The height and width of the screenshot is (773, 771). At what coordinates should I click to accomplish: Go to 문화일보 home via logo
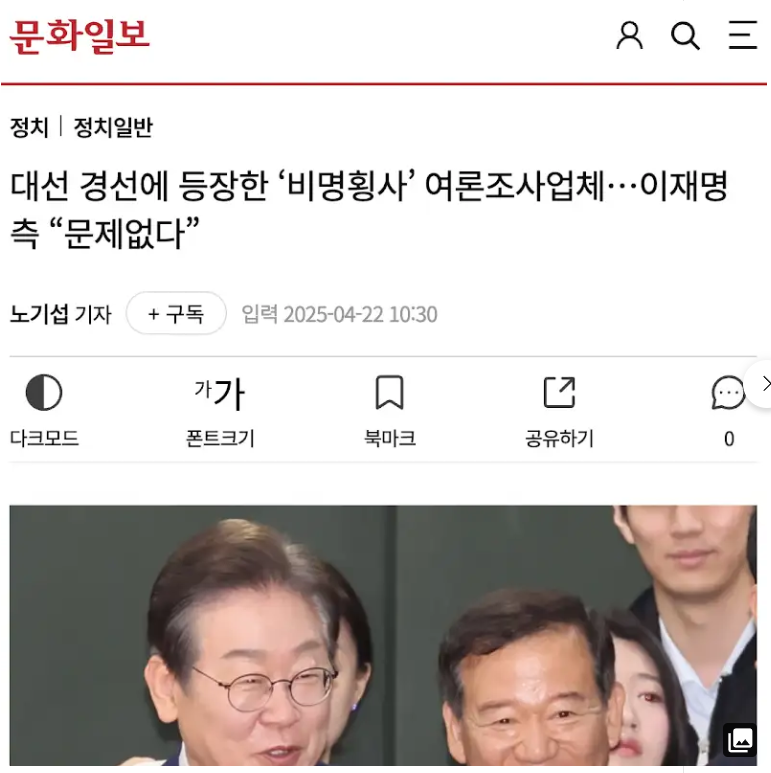pyautogui.click(x=80, y=36)
